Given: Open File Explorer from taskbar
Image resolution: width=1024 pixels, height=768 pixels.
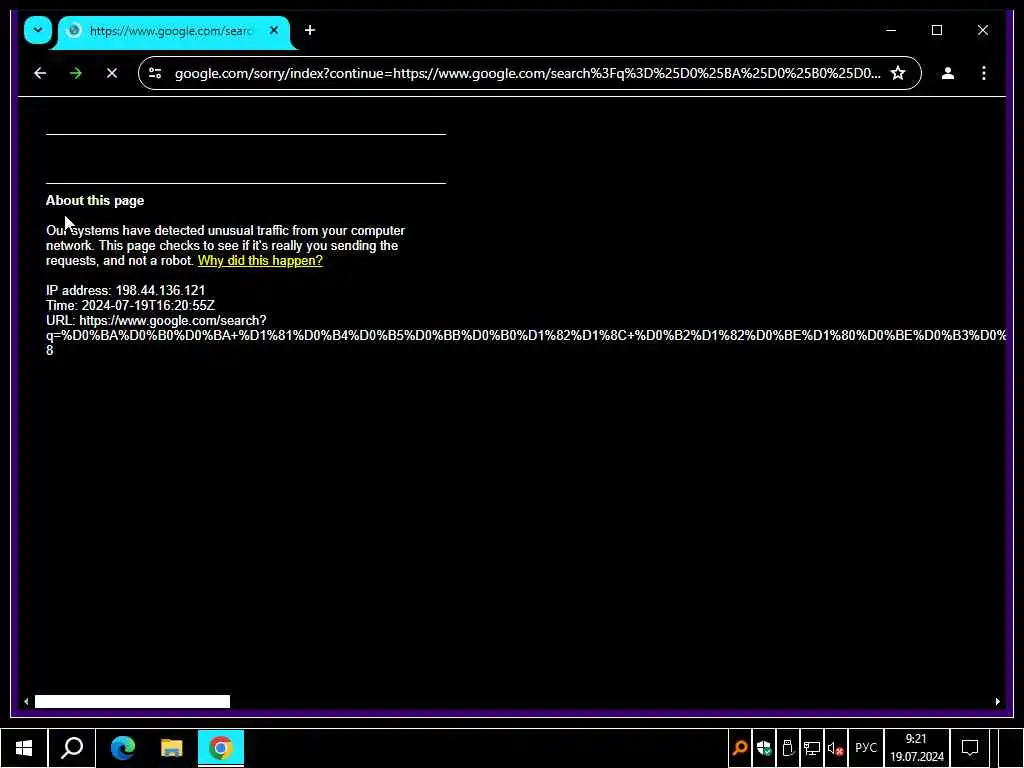Looking at the screenshot, I should pos(171,748).
